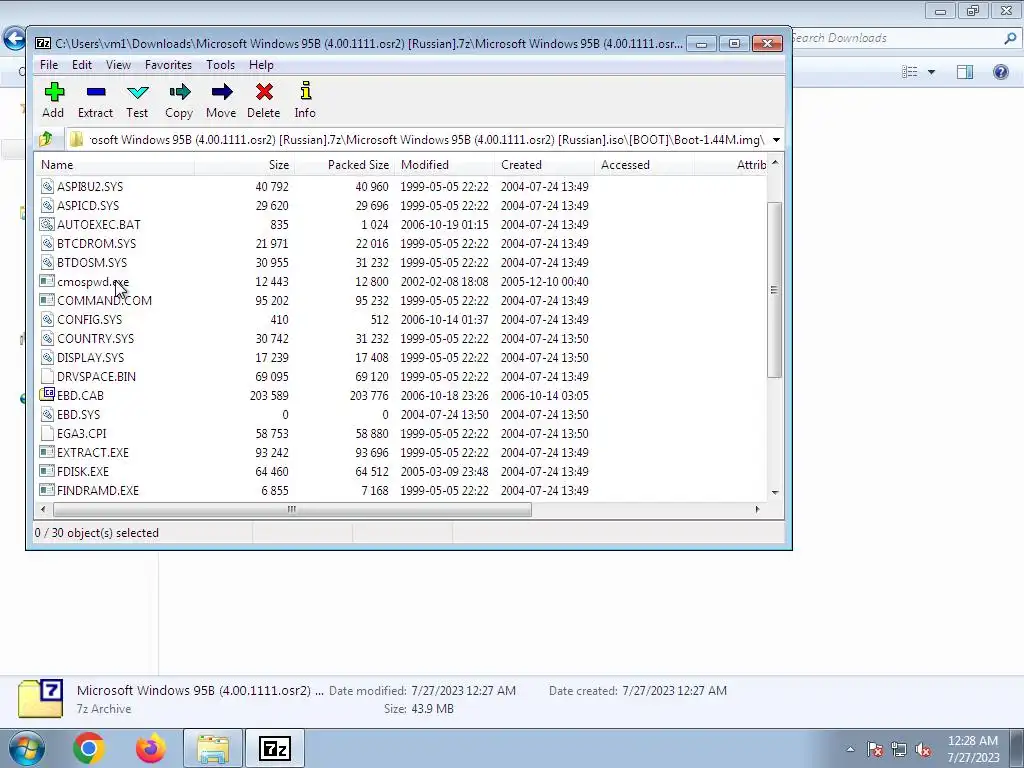This screenshot has width=1024, height=768.
Task: Select the EGA3.CPI file icon
Action: coord(47,433)
